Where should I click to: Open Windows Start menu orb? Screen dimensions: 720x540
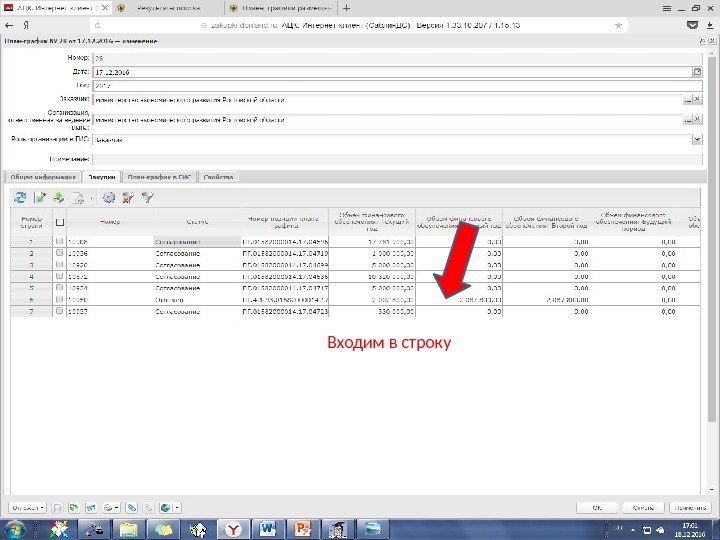pyautogui.click(x=14, y=529)
